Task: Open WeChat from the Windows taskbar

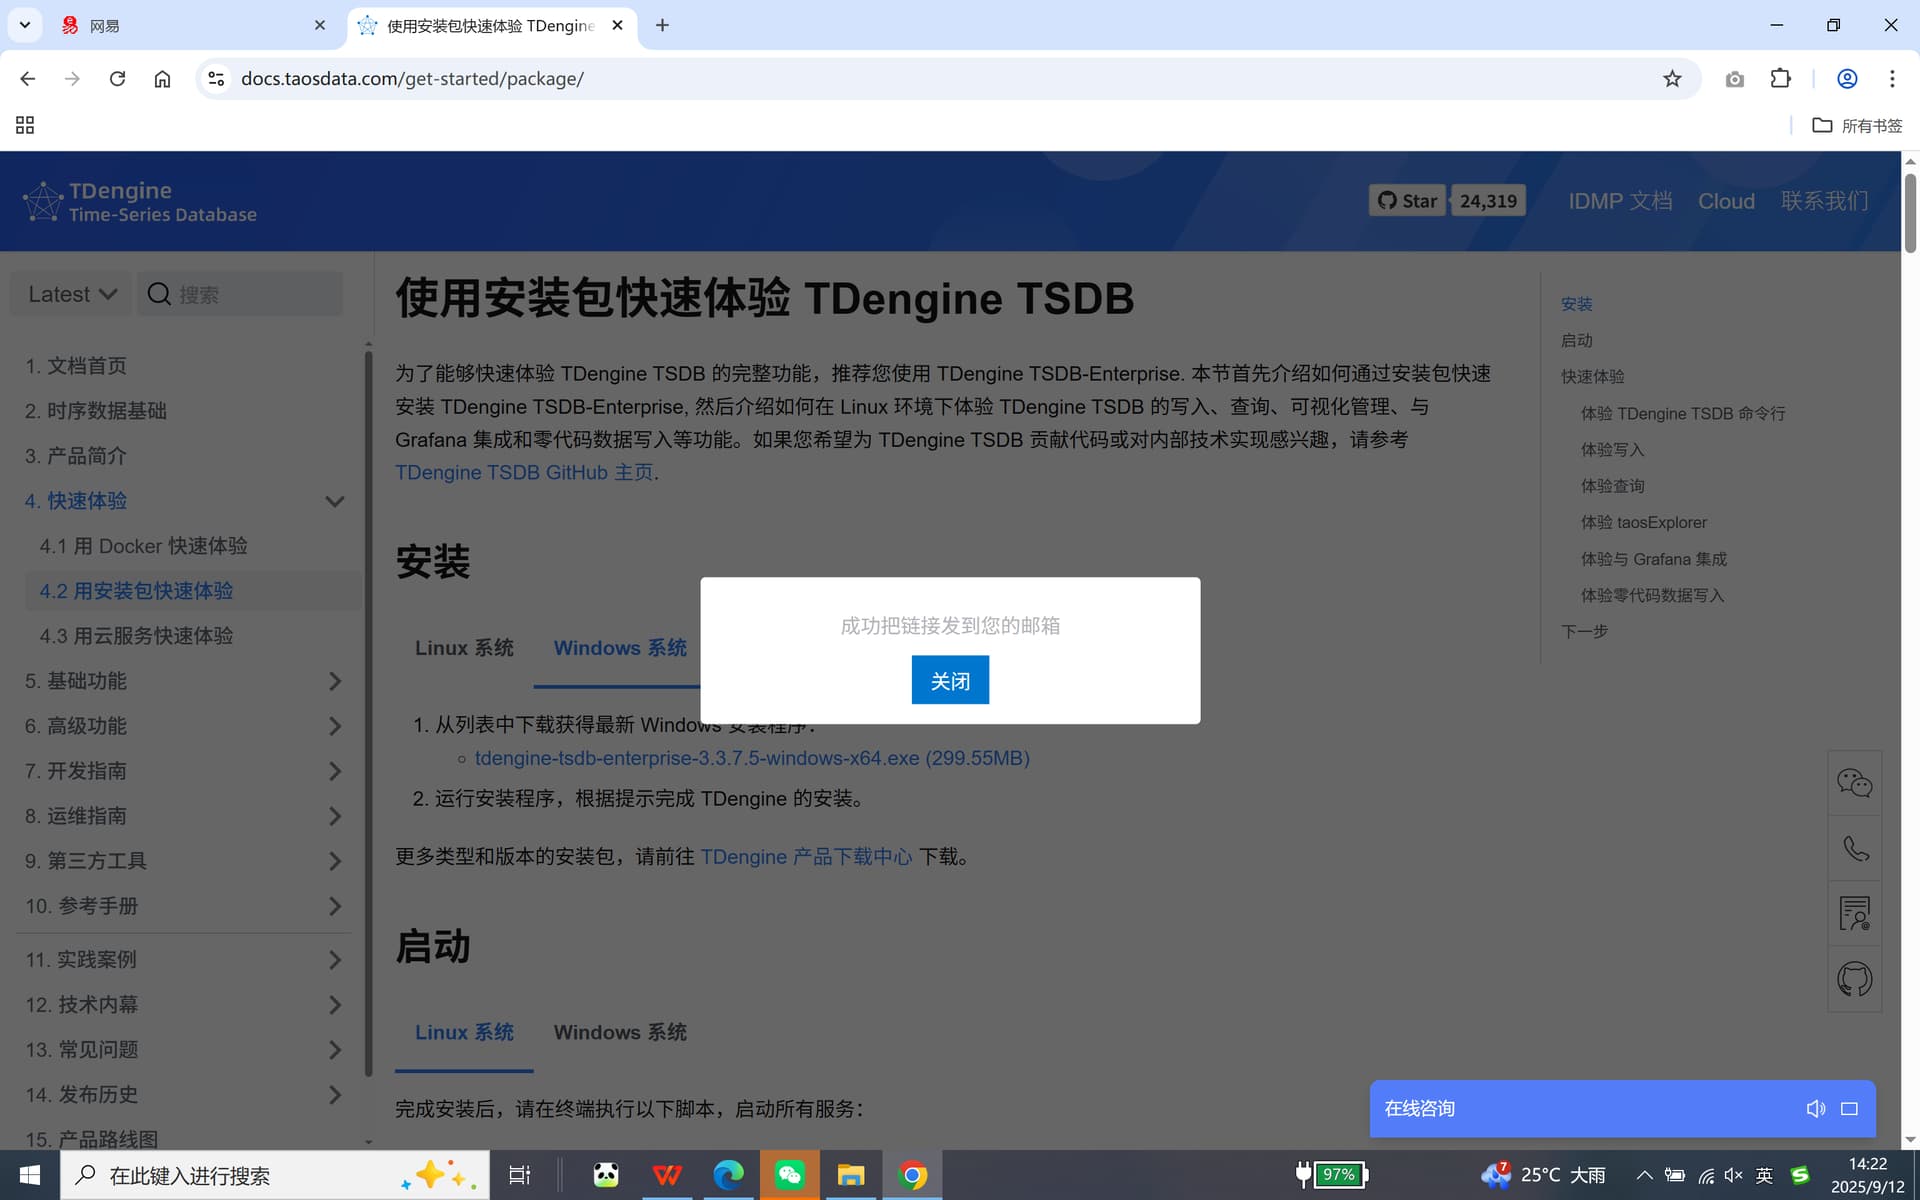Action: click(790, 1175)
